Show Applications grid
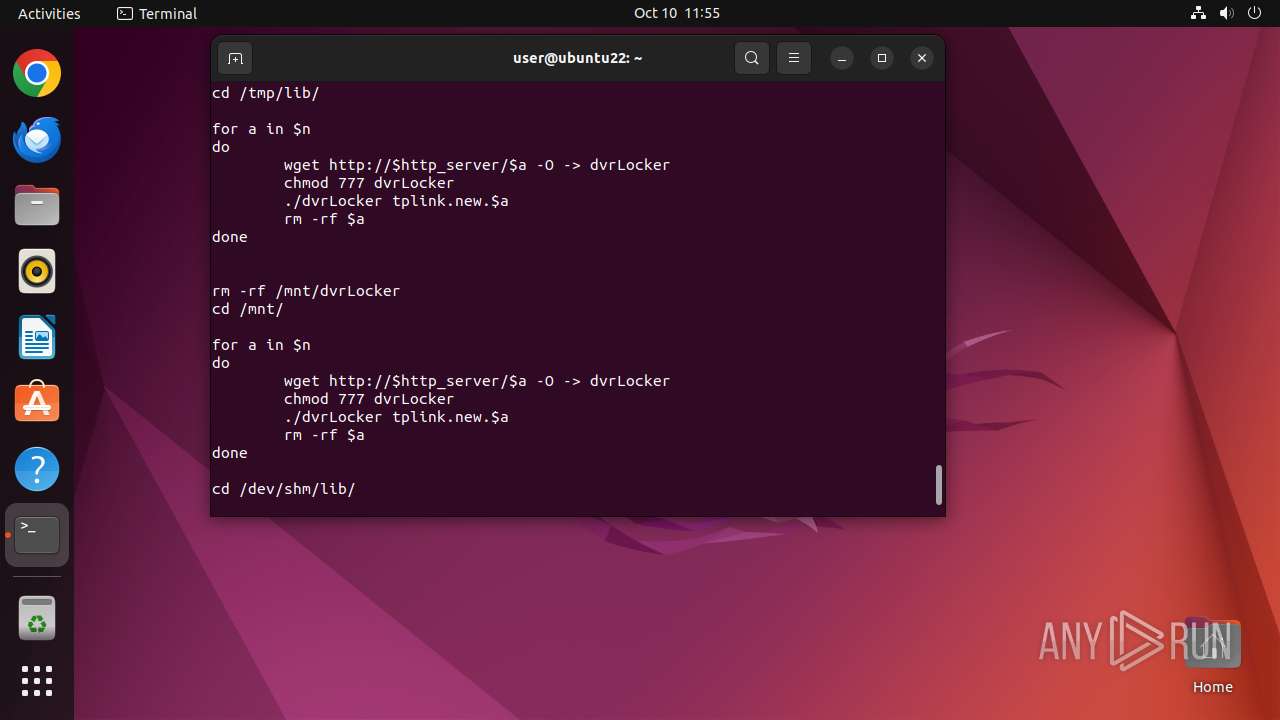 point(37,681)
